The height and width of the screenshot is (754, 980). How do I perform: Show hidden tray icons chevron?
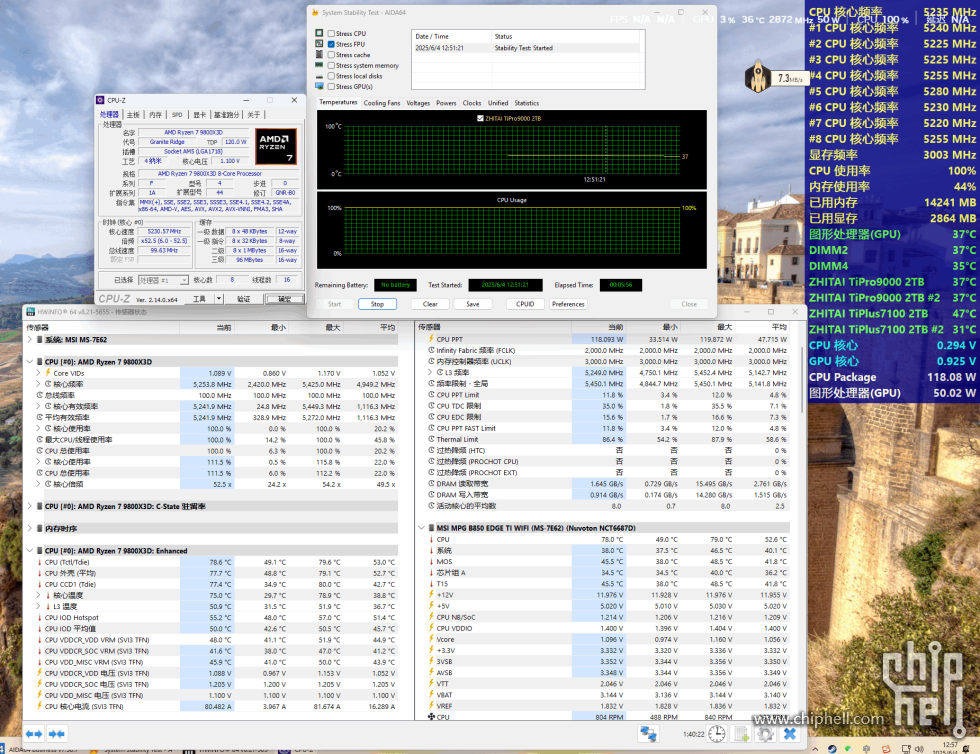point(815,748)
